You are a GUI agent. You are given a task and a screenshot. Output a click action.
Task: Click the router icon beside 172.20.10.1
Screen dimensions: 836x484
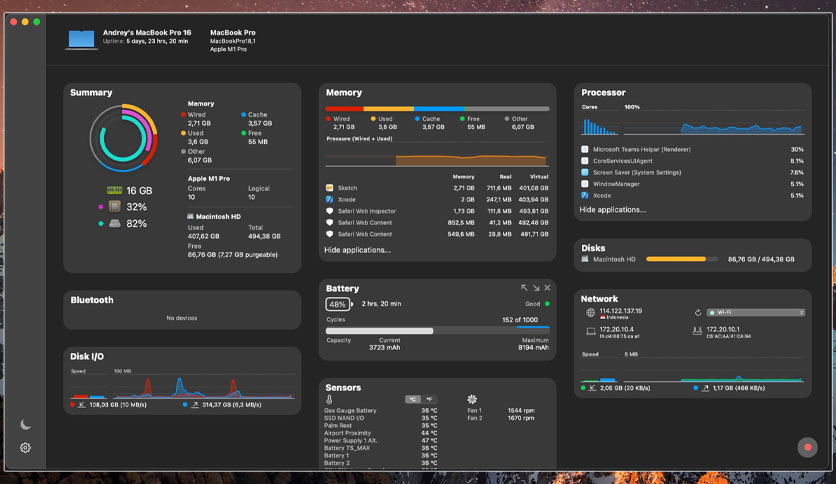pyautogui.click(x=697, y=332)
